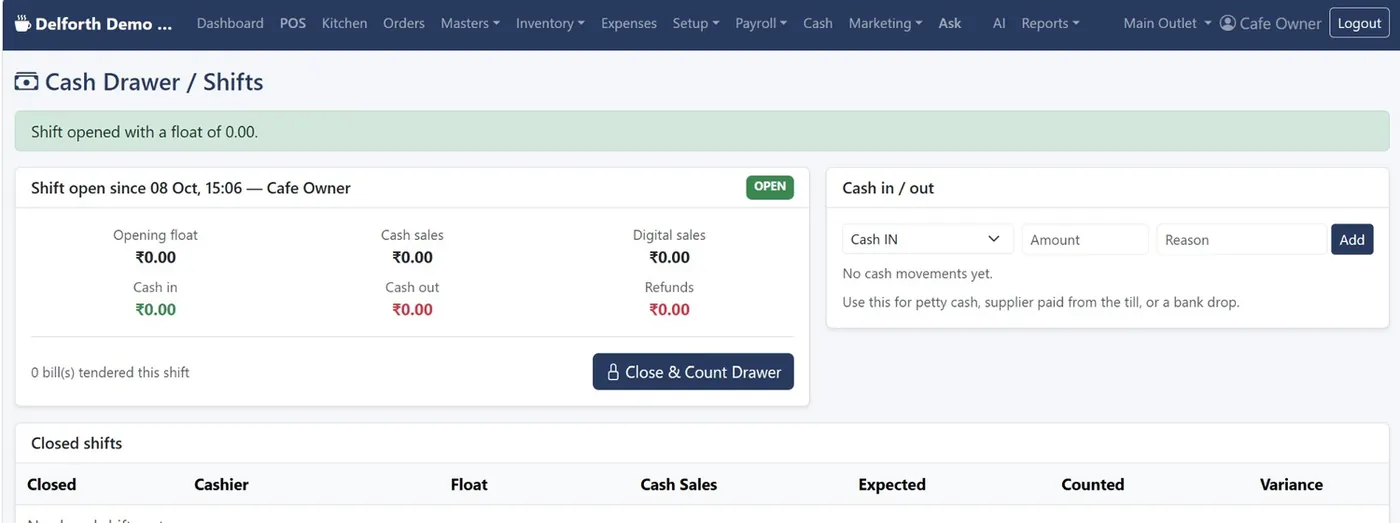Open the Kitchen view
The height and width of the screenshot is (523, 1400).
tap(344, 23)
